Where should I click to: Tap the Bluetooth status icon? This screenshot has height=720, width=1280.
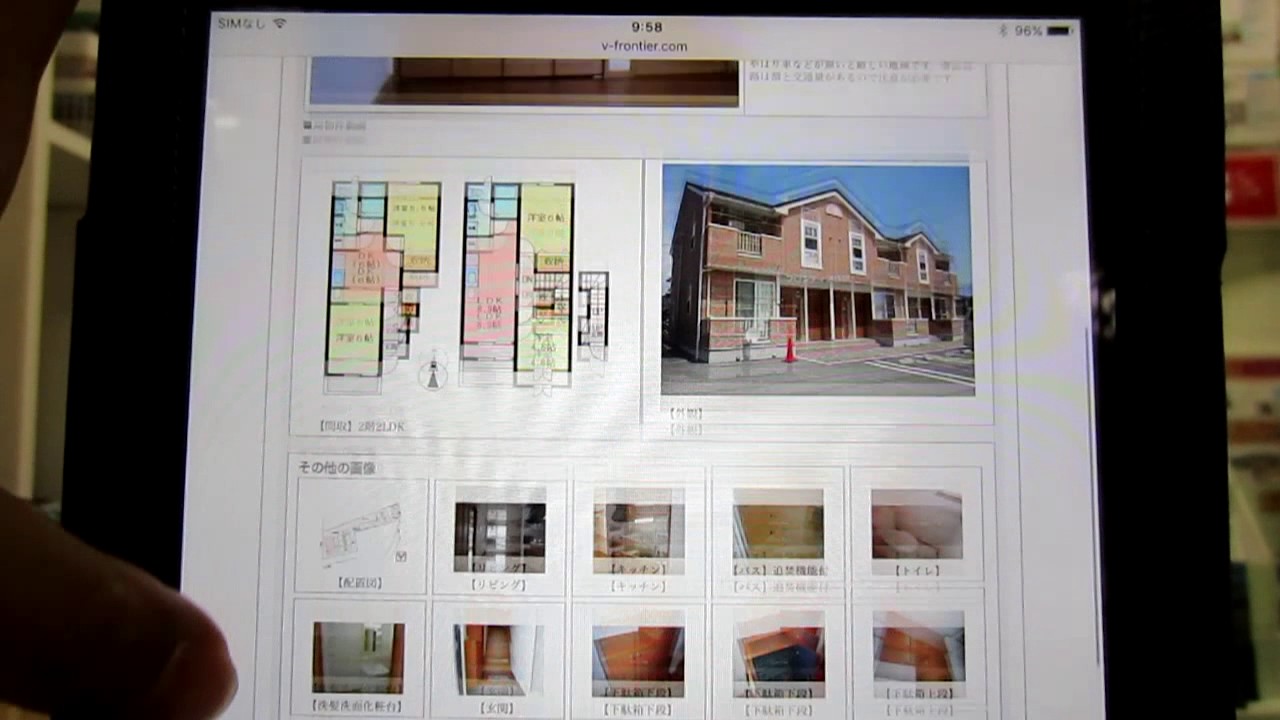(1003, 31)
